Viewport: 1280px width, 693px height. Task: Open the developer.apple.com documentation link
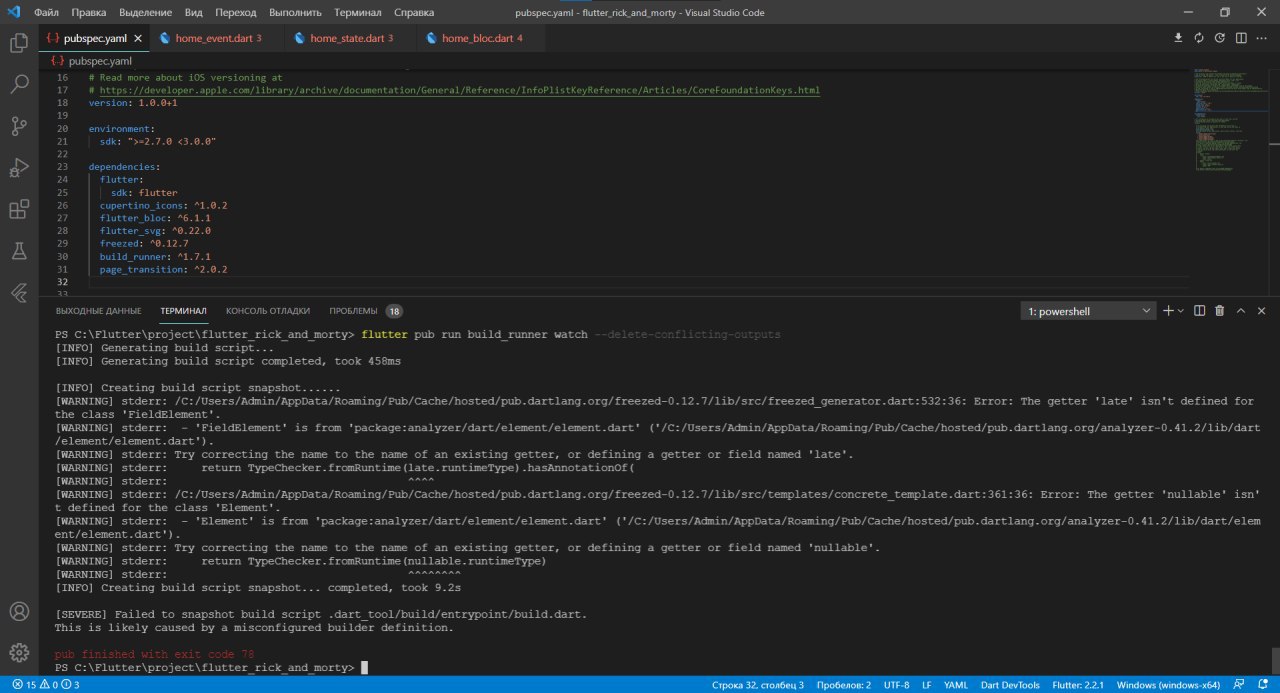coord(460,90)
